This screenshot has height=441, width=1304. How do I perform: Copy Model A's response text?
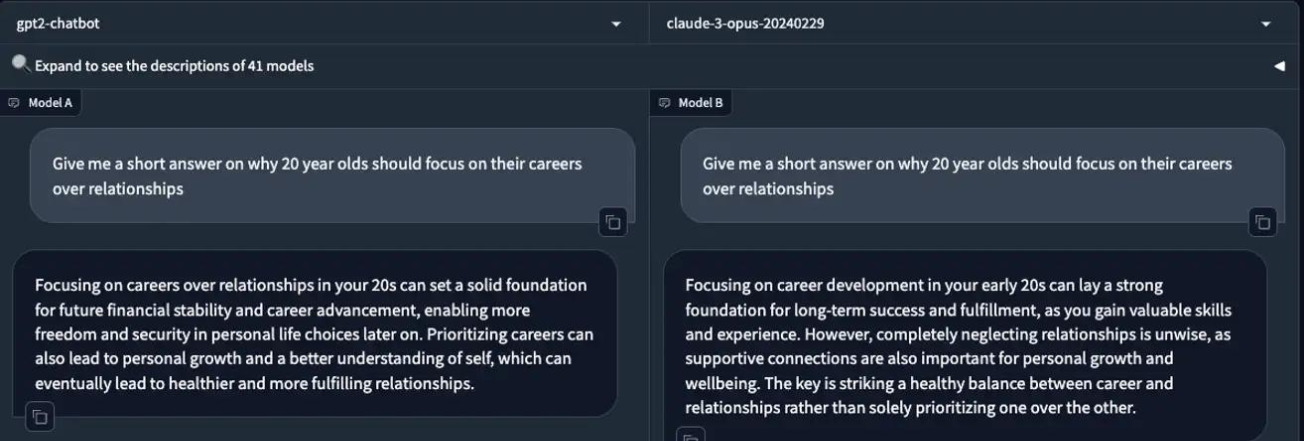(x=40, y=416)
